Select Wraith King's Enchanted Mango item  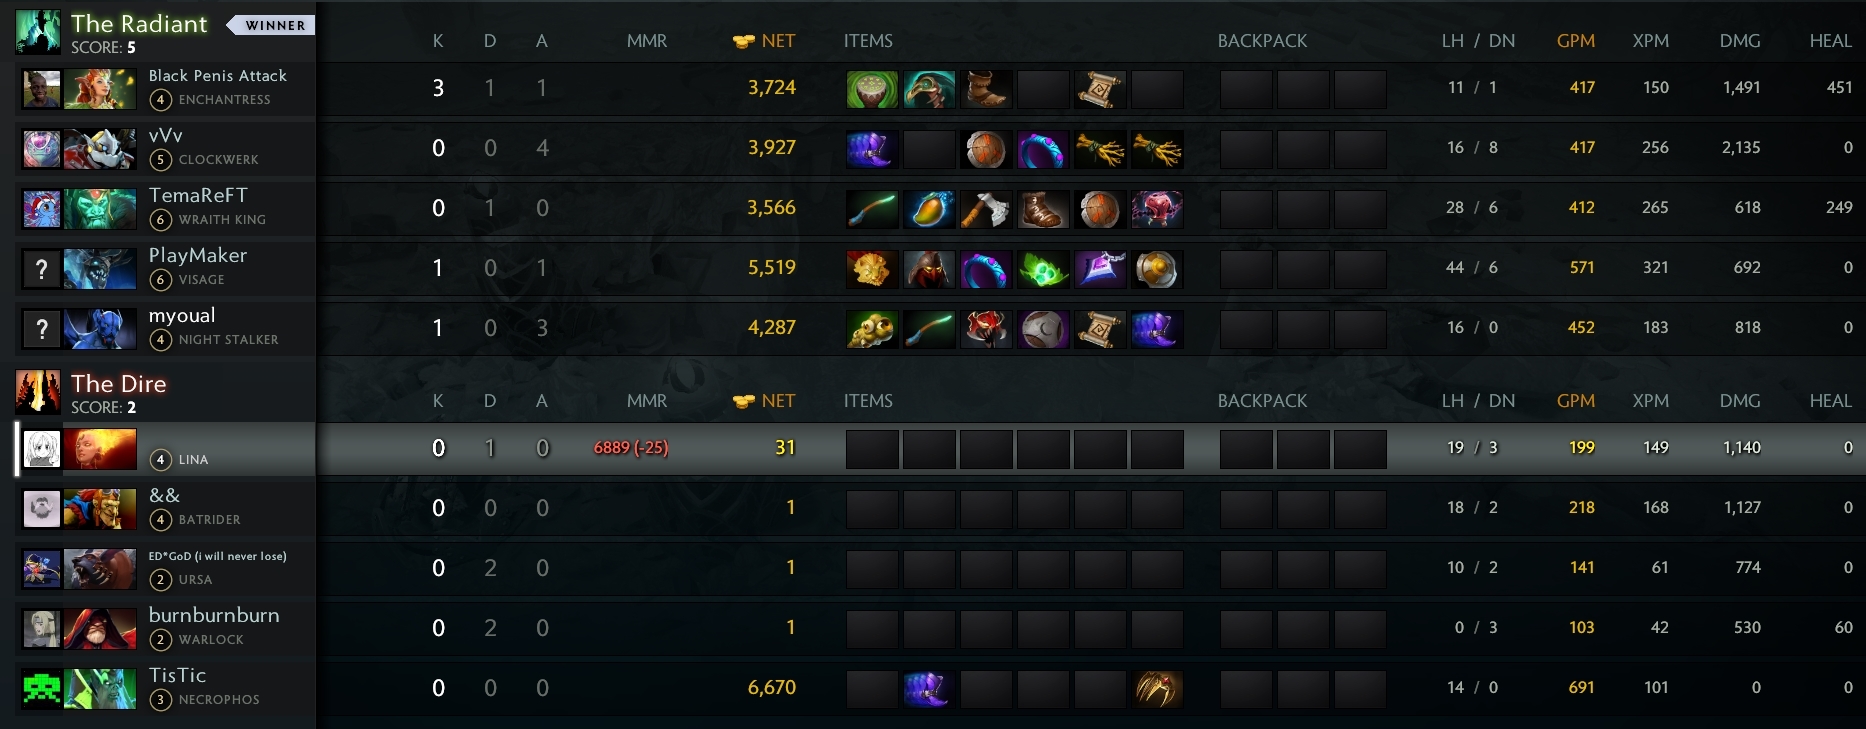(x=929, y=209)
